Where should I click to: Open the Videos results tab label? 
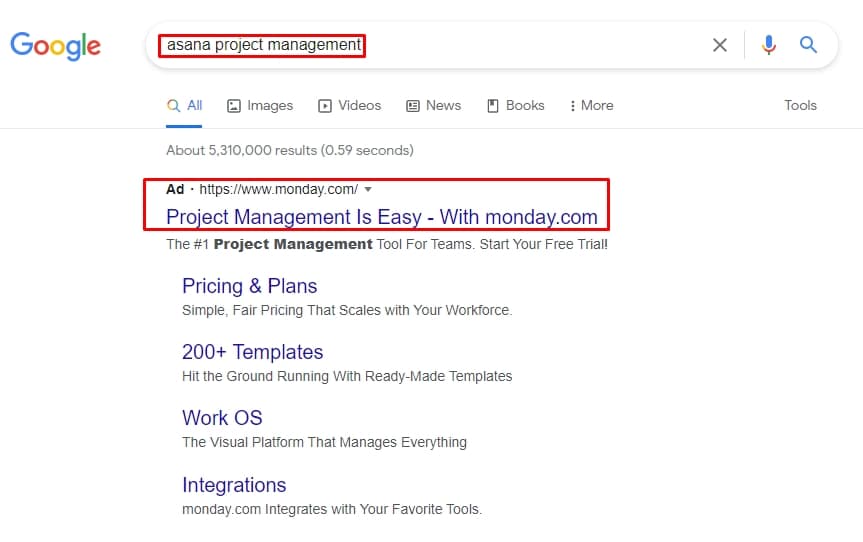coord(359,106)
